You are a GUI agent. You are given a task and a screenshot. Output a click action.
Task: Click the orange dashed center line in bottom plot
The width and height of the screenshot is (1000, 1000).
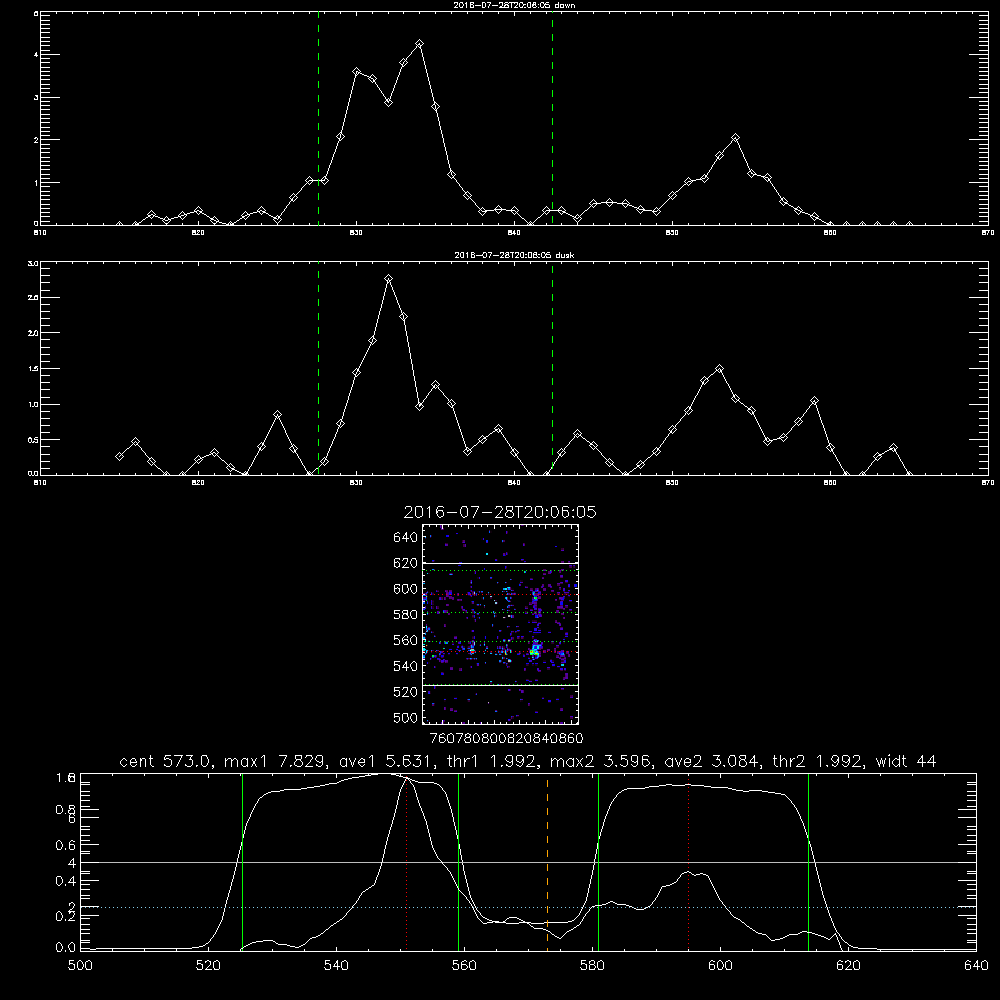point(547,862)
